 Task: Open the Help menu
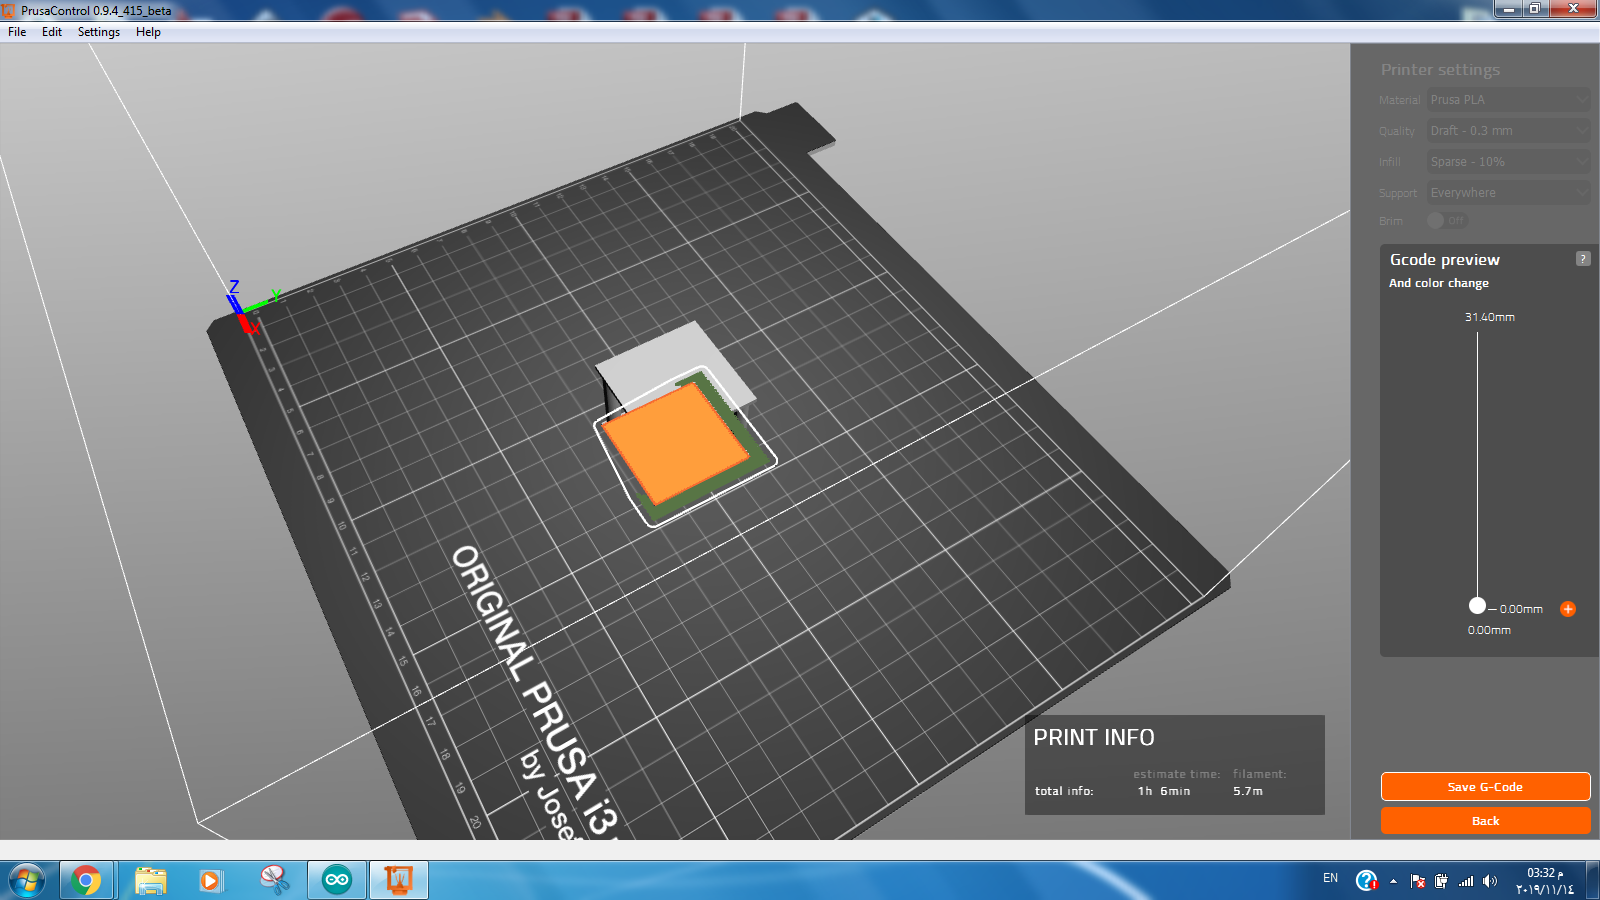(x=148, y=32)
